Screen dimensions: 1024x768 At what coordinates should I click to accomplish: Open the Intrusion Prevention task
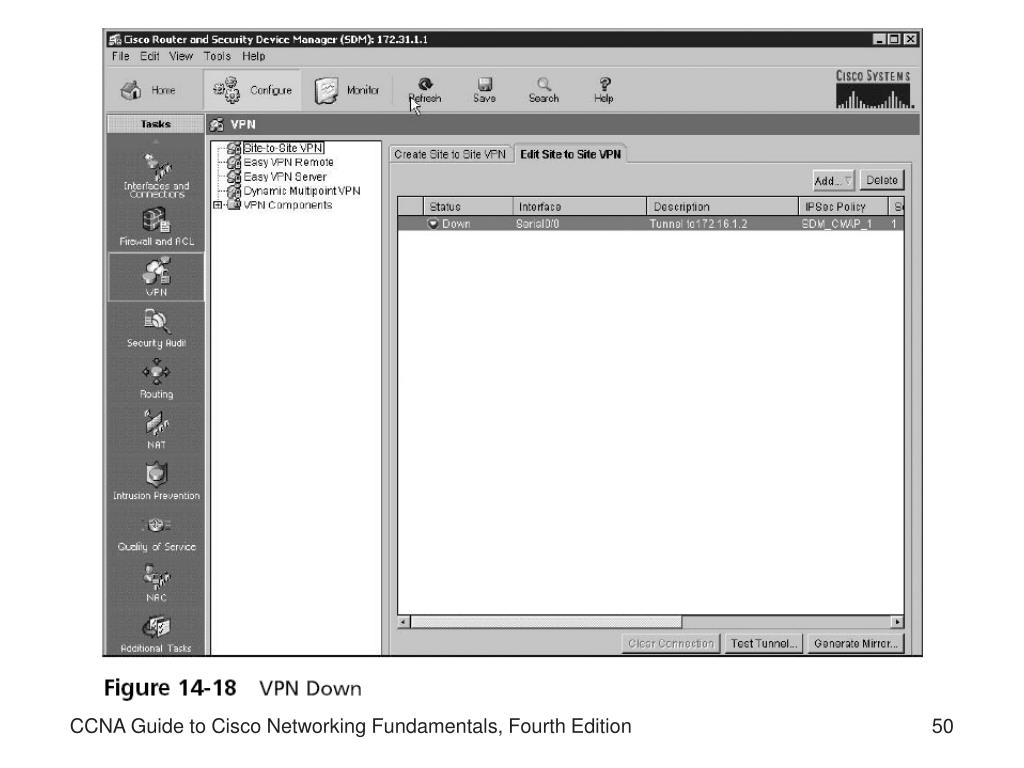[x=157, y=481]
